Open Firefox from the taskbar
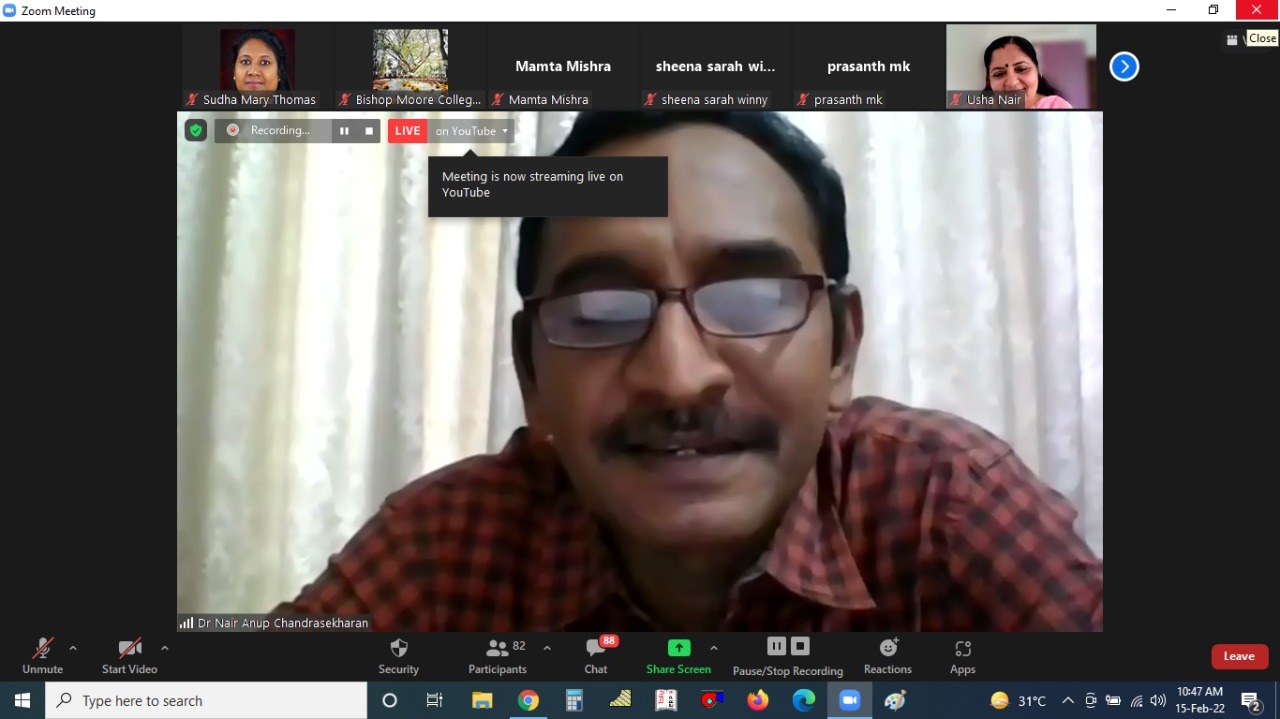 pyautogui.click(x=758, y=700)
